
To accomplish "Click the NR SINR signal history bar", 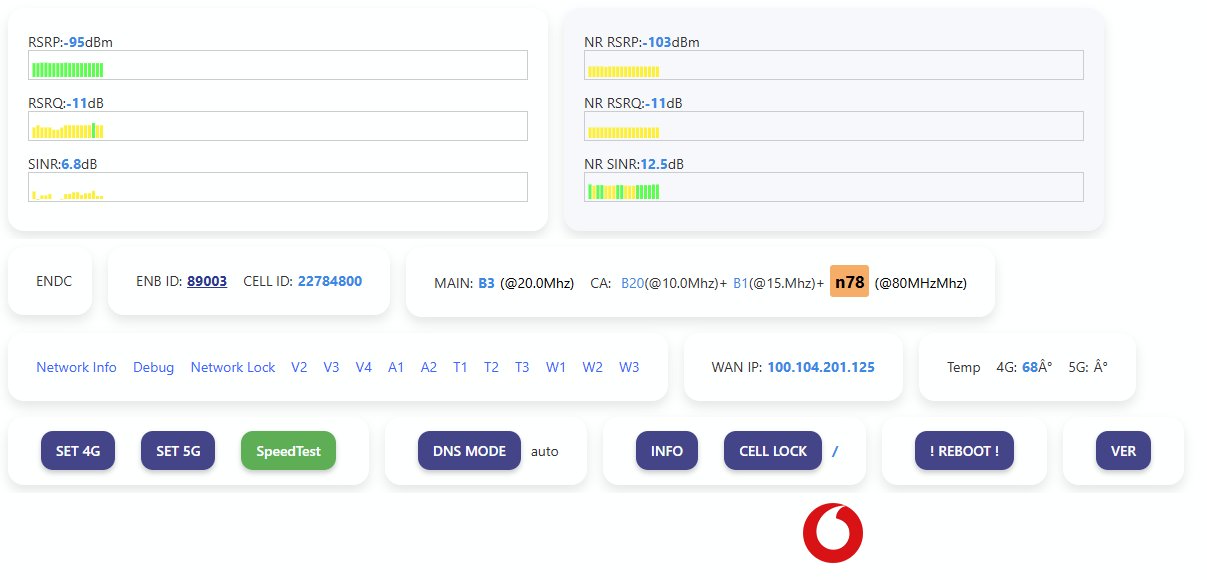I will pos(834,187).
